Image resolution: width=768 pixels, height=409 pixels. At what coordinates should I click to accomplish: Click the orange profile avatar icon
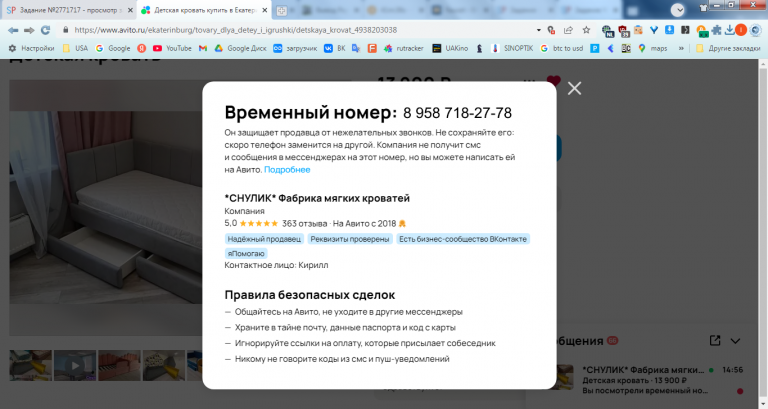coord(741,30)
